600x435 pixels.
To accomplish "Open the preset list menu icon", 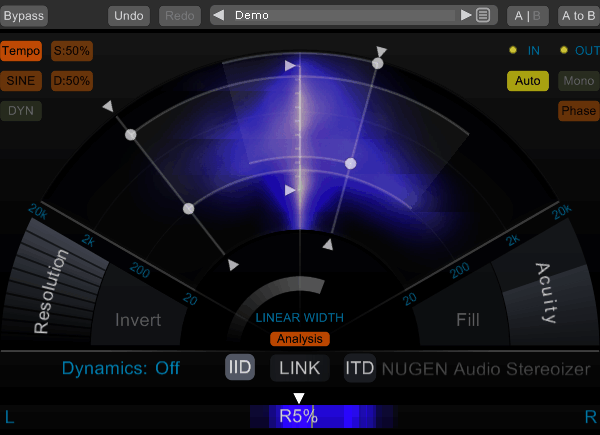I will click(x=484, y=16).
